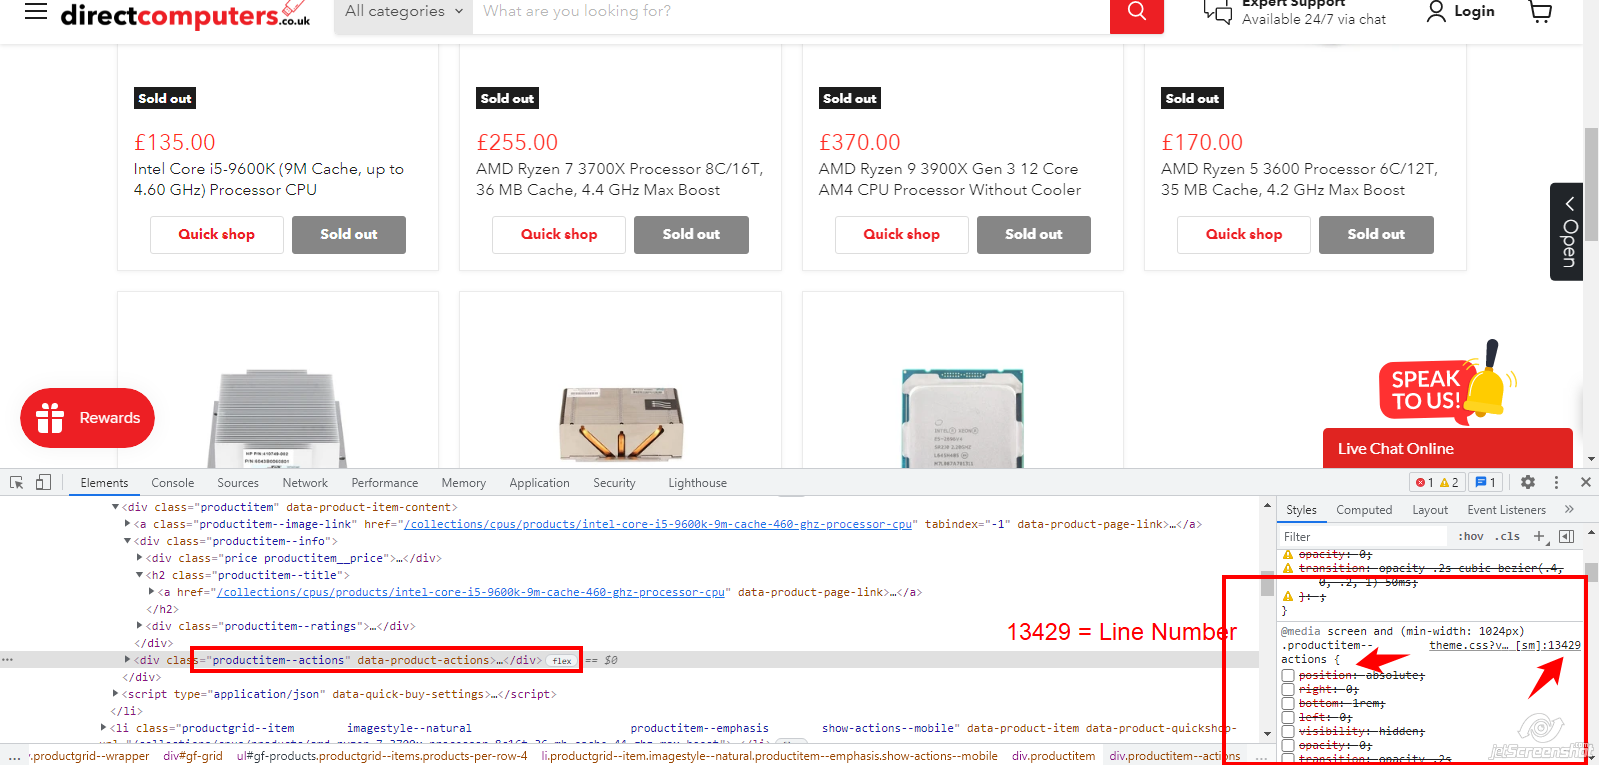The image size is (1599, 765).
Task: Open the expert support chat icon
Action: (x=1217, y=12)
